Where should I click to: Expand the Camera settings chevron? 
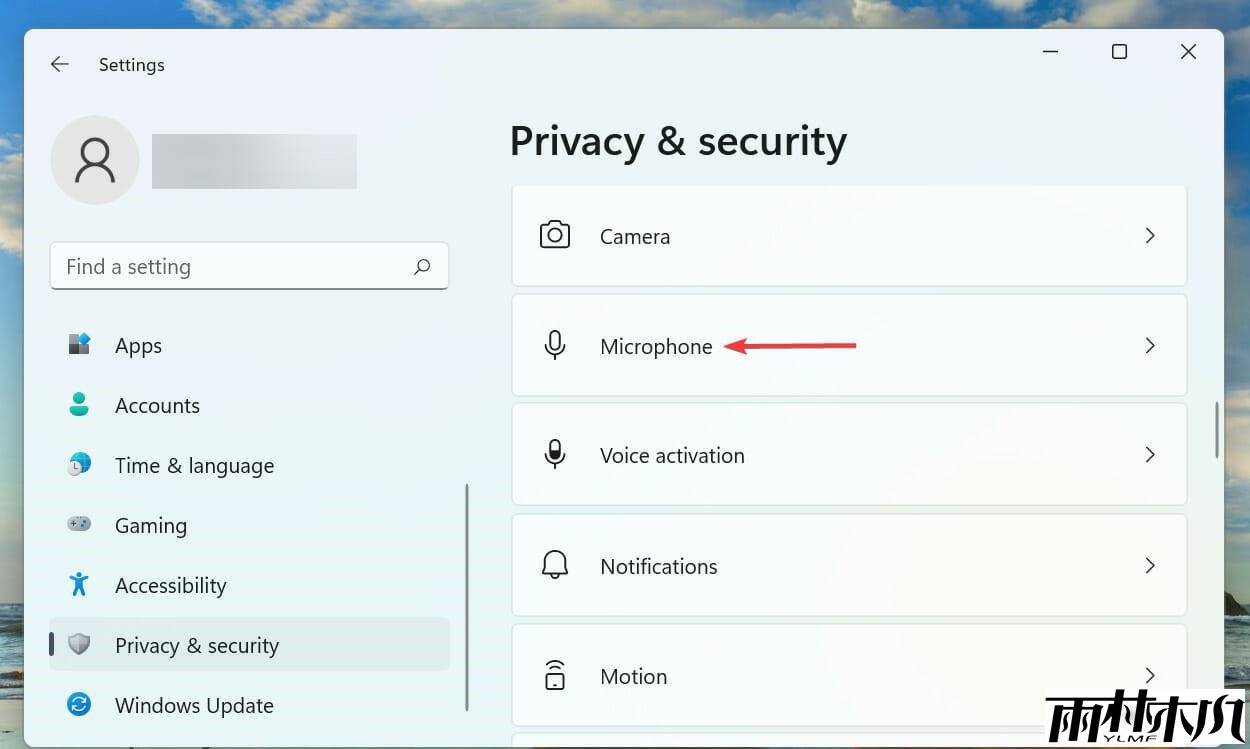point(1150,236)
